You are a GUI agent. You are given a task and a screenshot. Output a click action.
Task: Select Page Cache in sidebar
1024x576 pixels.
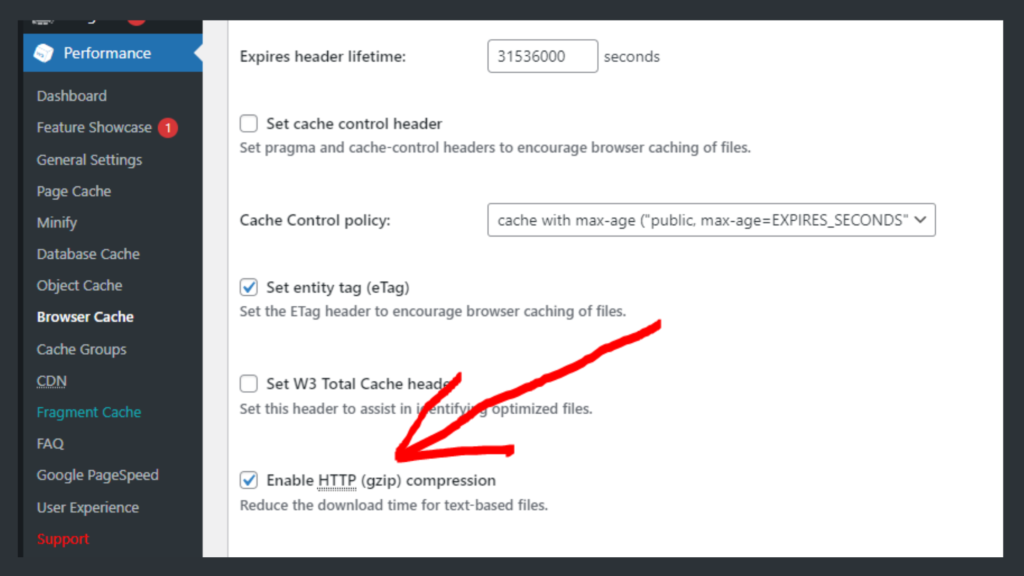(x=74, y=191)
